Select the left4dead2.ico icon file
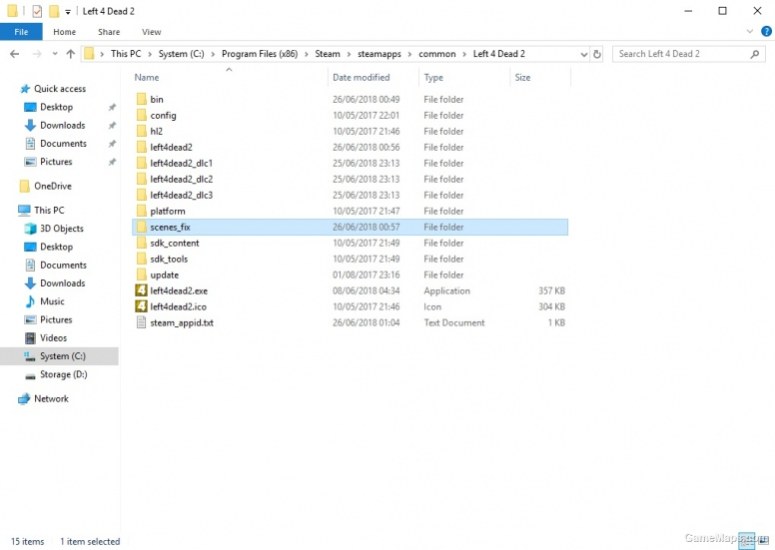Image resolution: width=775 pixels, height=550 pixels. point(141,306)
